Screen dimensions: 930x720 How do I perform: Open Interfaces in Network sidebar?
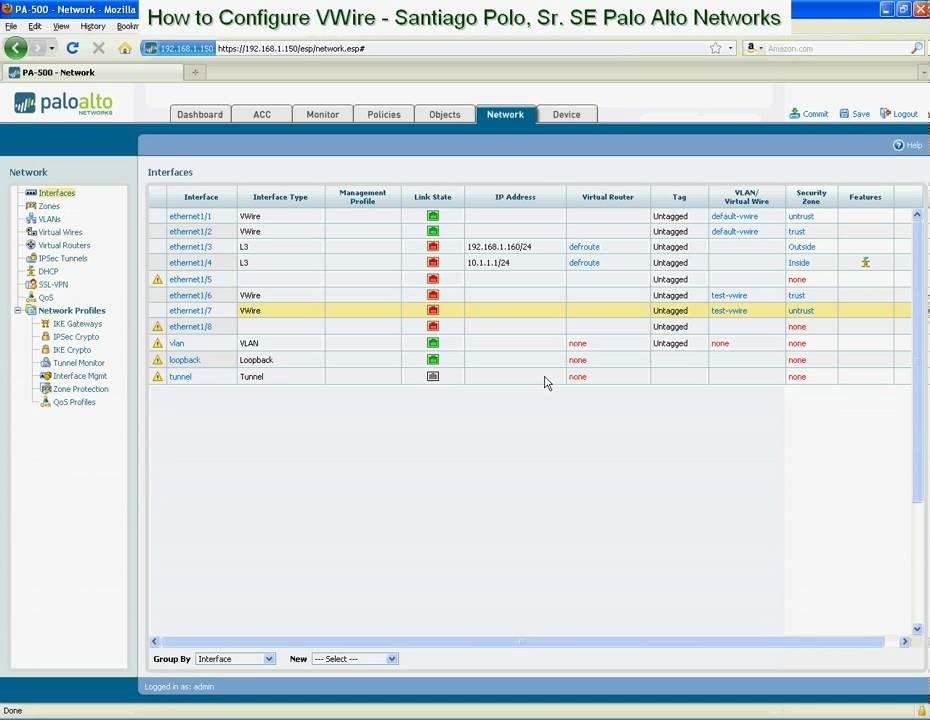[56, 193]
